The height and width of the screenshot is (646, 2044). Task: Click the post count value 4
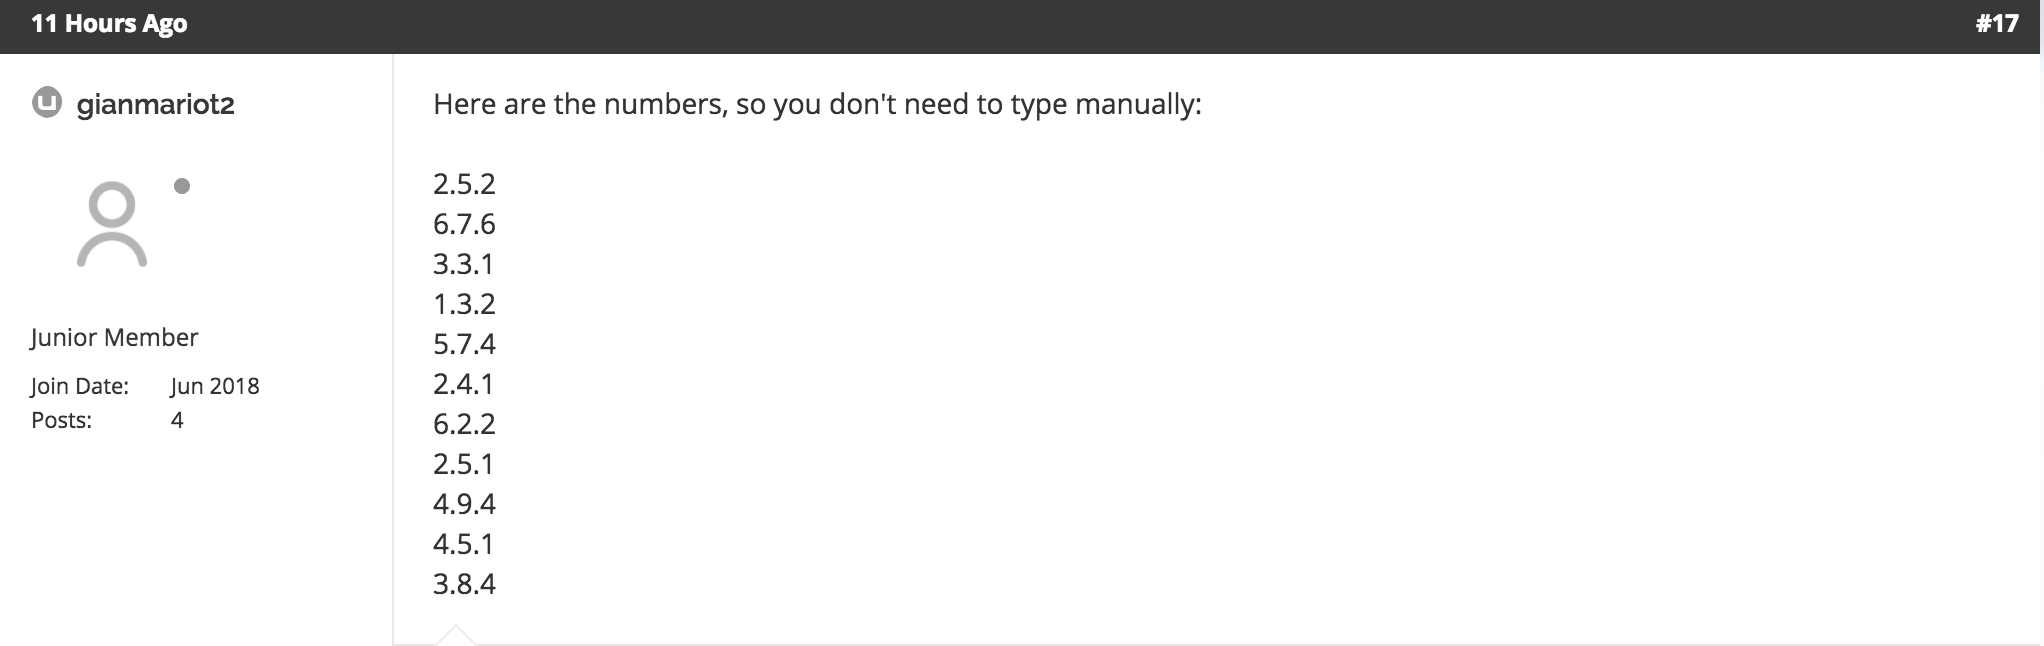pyautogui.click(x=177, y=420)
